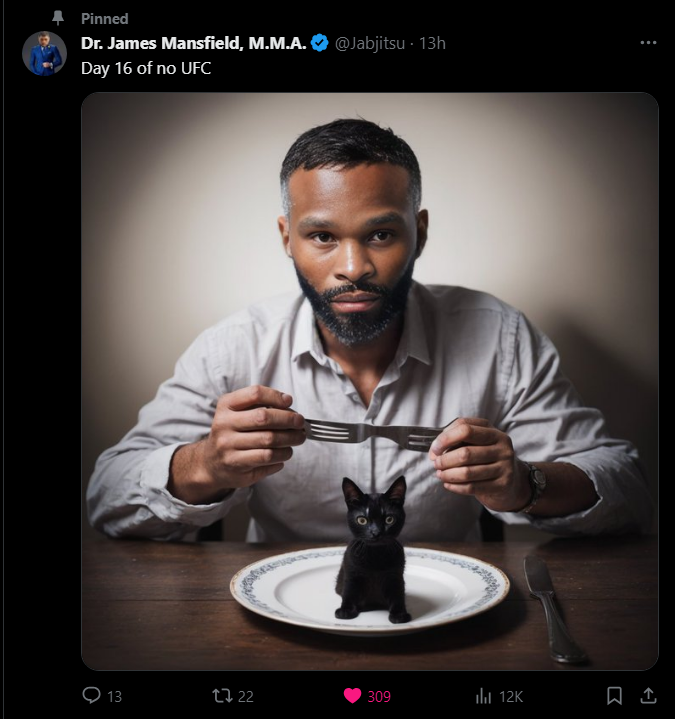Viewport: 675px width, 719px height.
Task: Click the name Dr. James Mansfield, M.M.A.
Action: tap(194, 43)
